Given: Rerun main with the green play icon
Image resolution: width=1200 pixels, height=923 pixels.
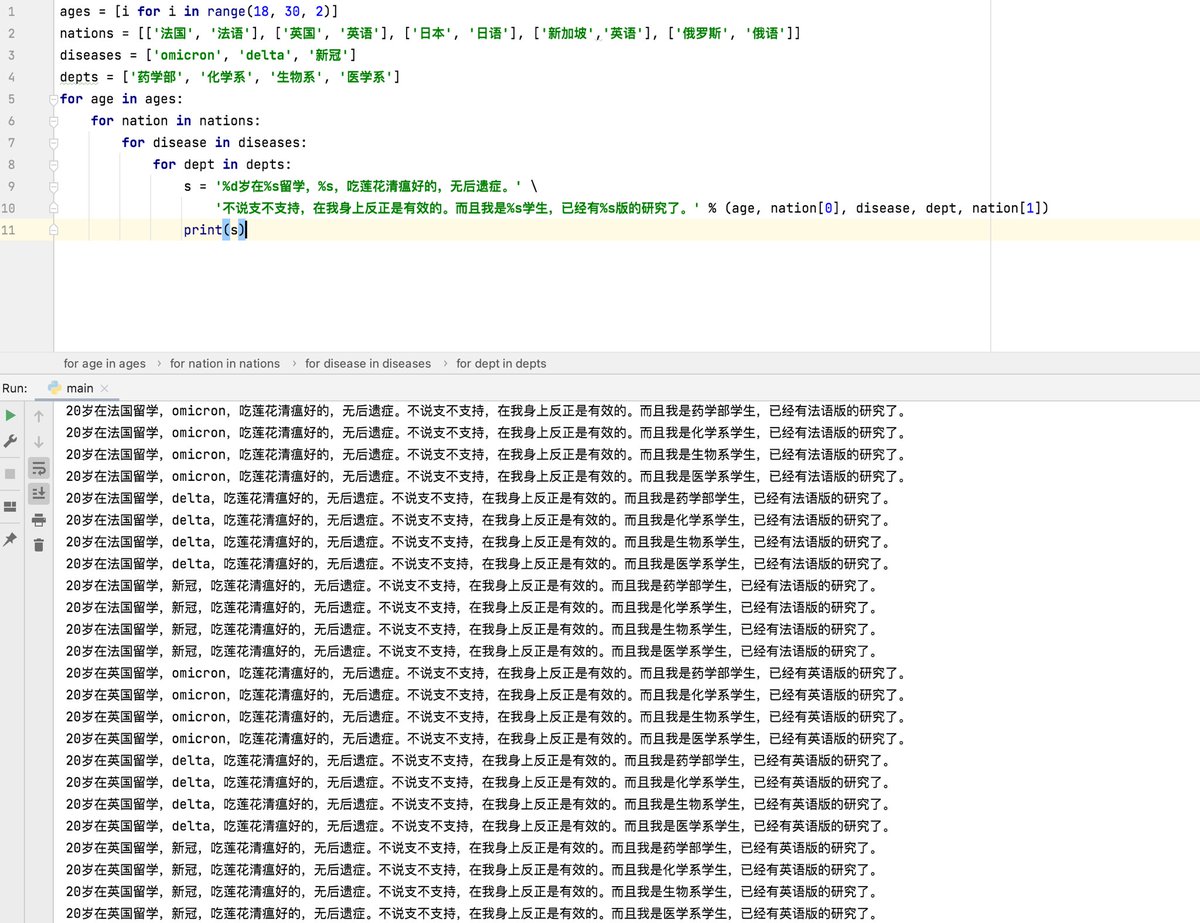Looking at the screenshot, I should (11, 415).
